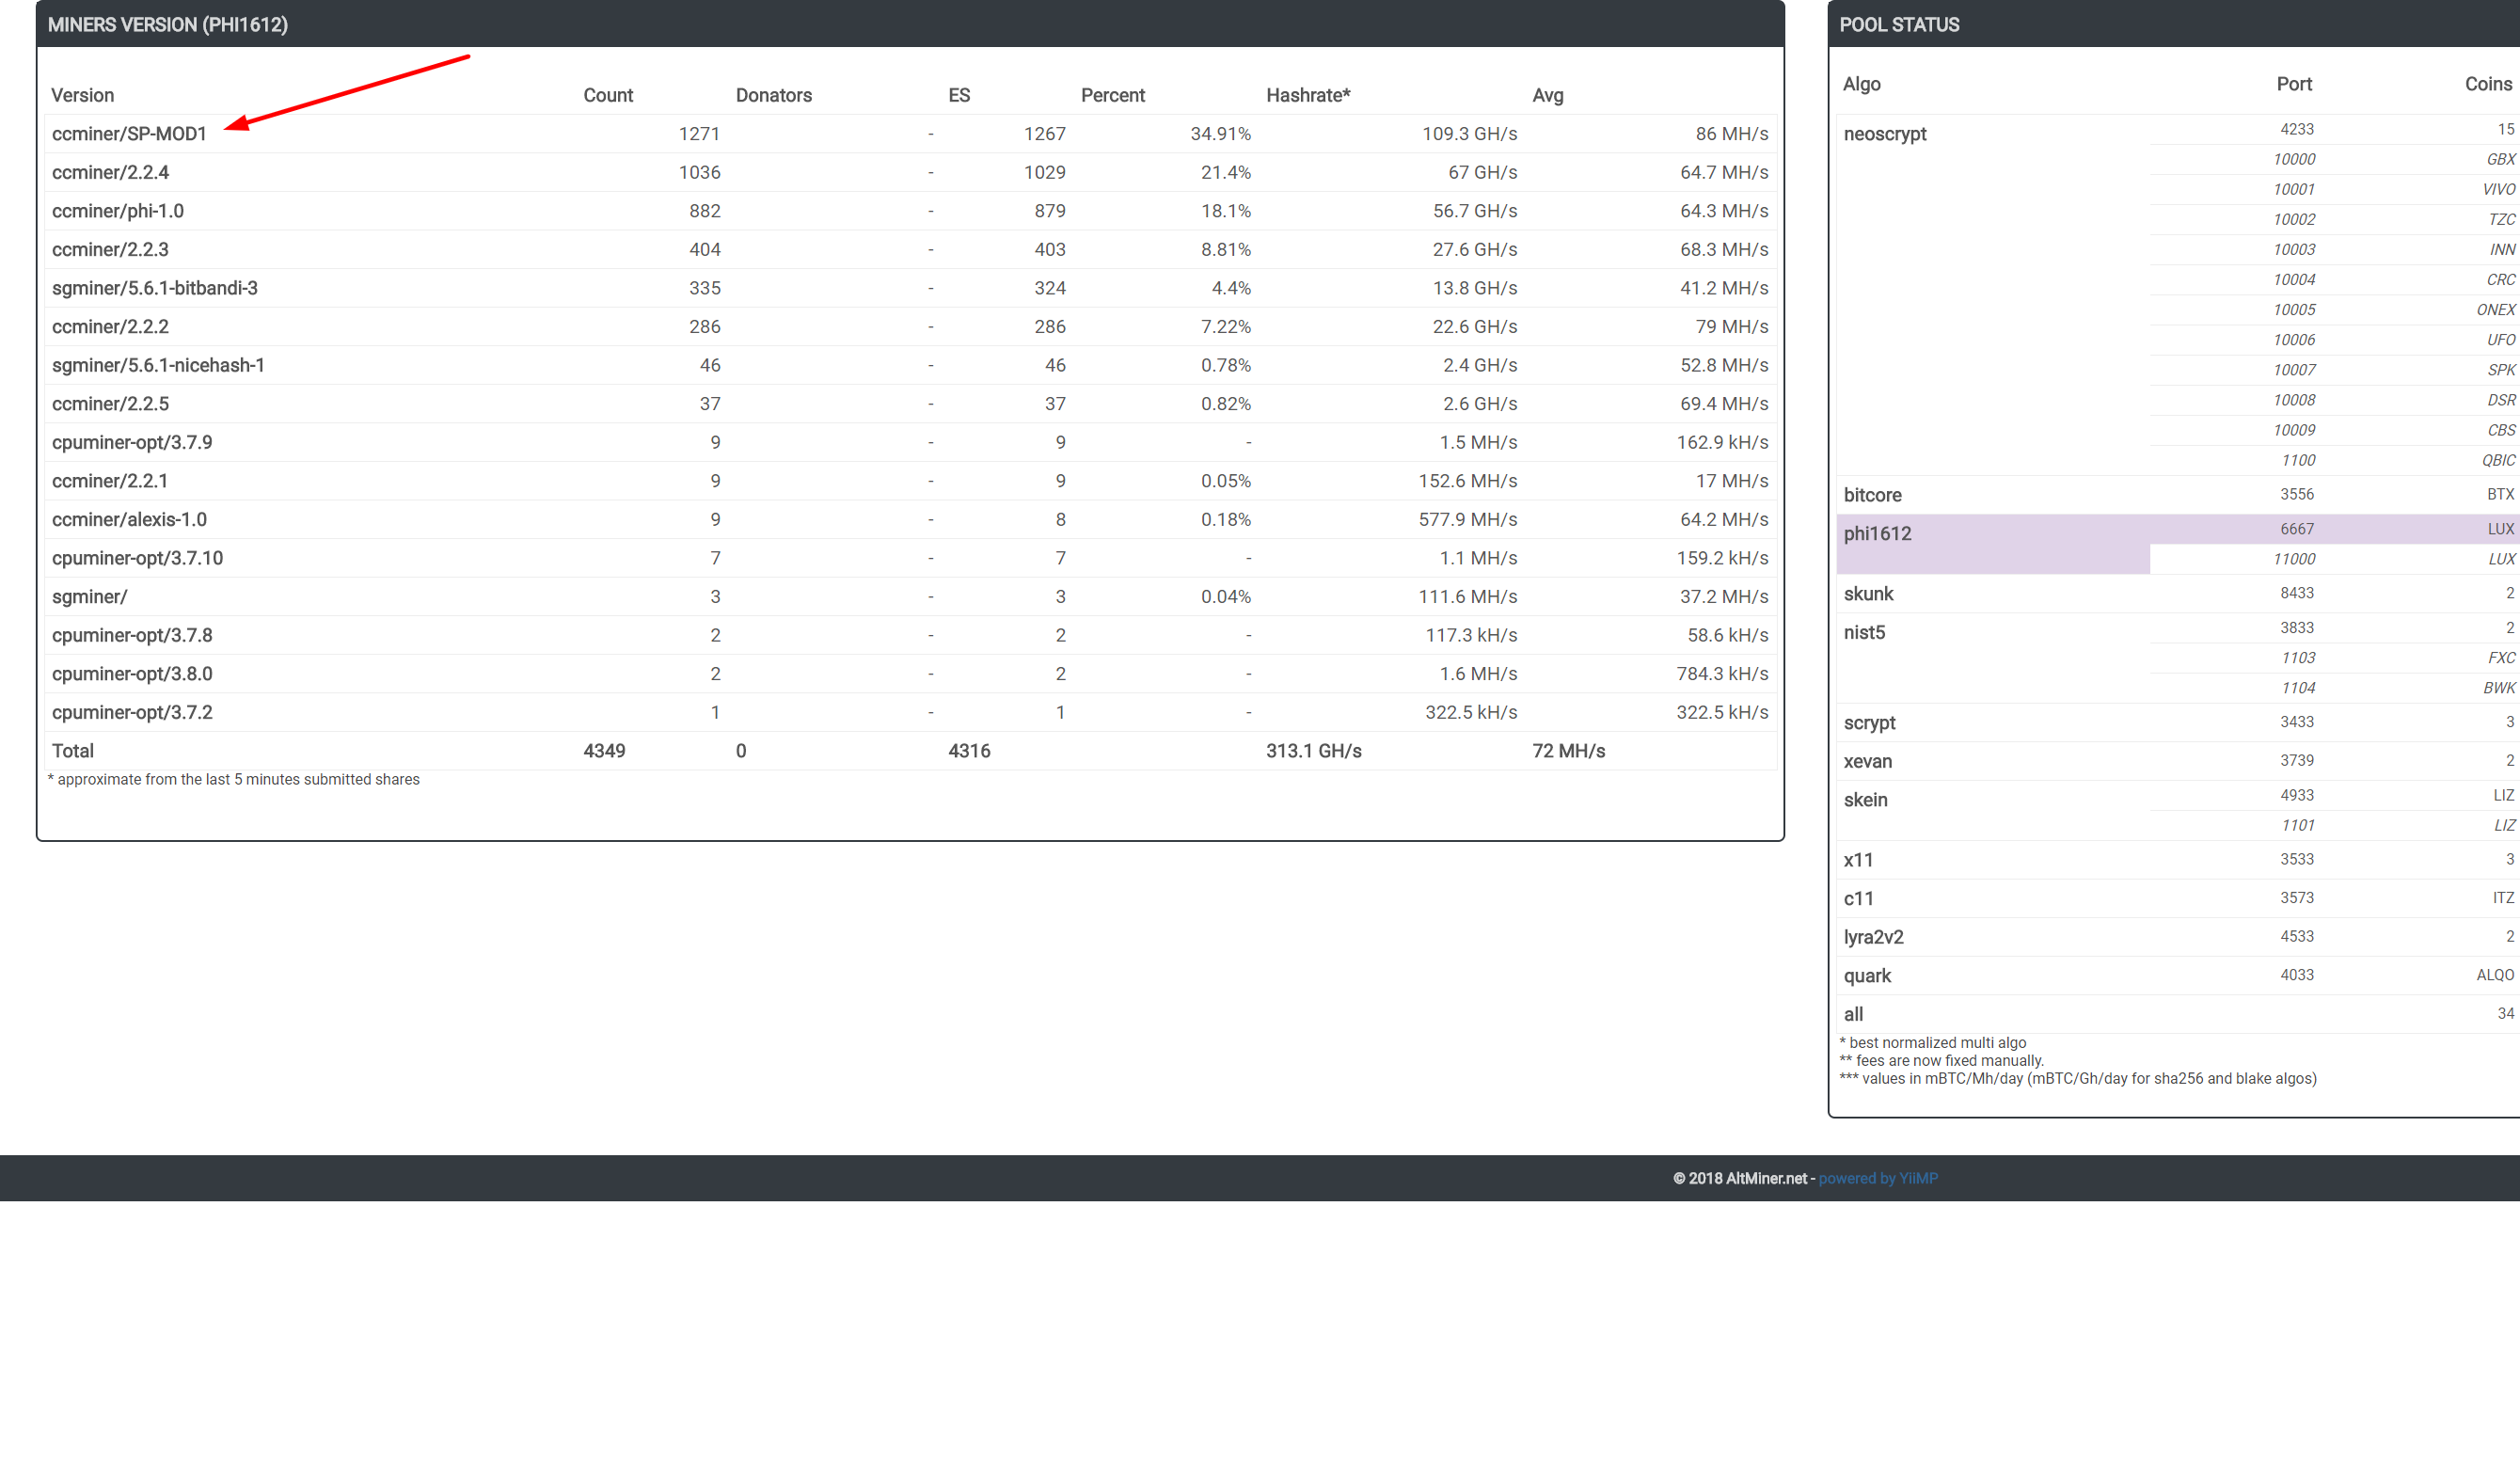Click port 1100 for QBIC
Screen dimensions: 2520x1476
coord(2298,460)
